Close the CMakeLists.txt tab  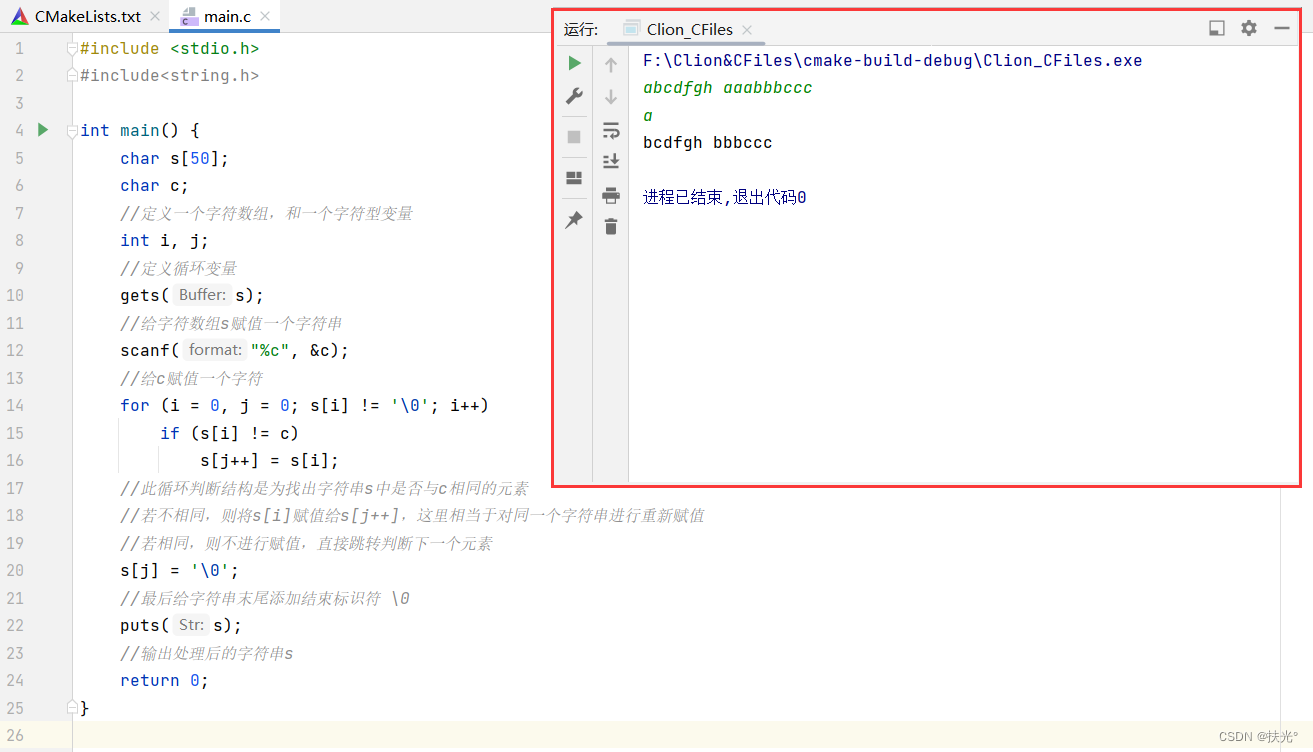(154, 17)
